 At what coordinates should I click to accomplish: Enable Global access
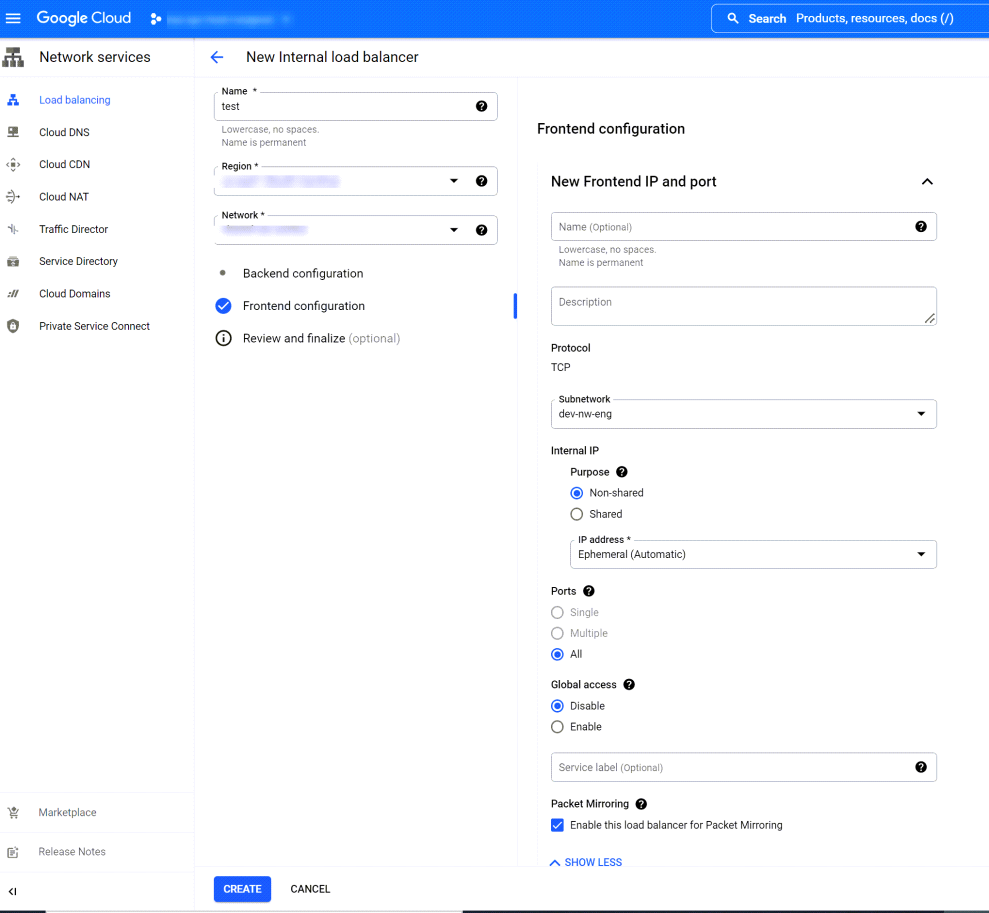point(557,727)
